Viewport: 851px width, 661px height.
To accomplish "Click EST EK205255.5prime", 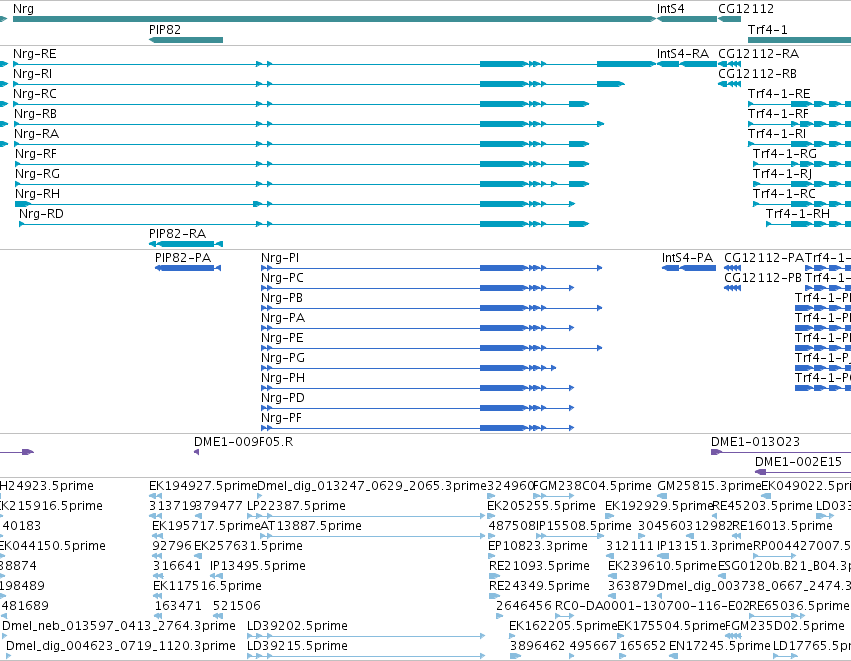I will coord(541,506).
